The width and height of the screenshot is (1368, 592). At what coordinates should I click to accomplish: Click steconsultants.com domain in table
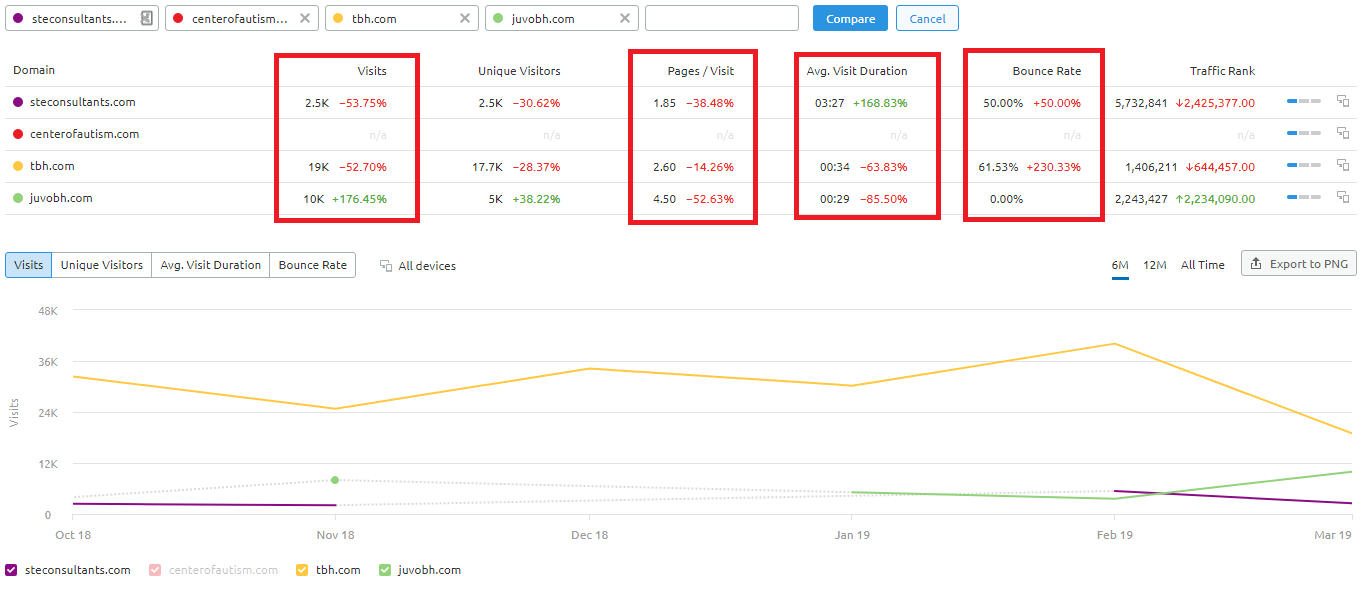tap(82, 102)
